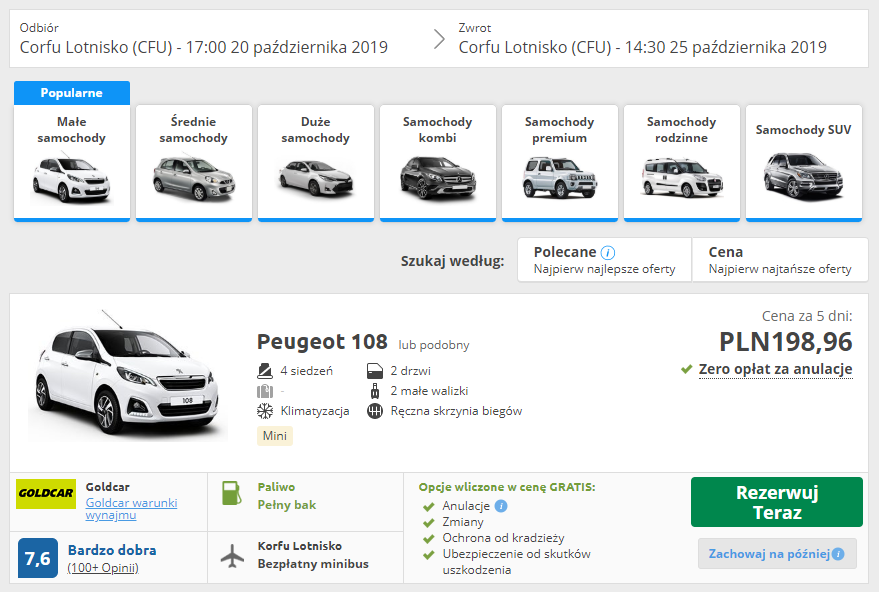Viewport: 879px width, 592px height.
Task: Click Opcje wliczone w cenę GRATIS heading
Action: click(x=507, y=487)
